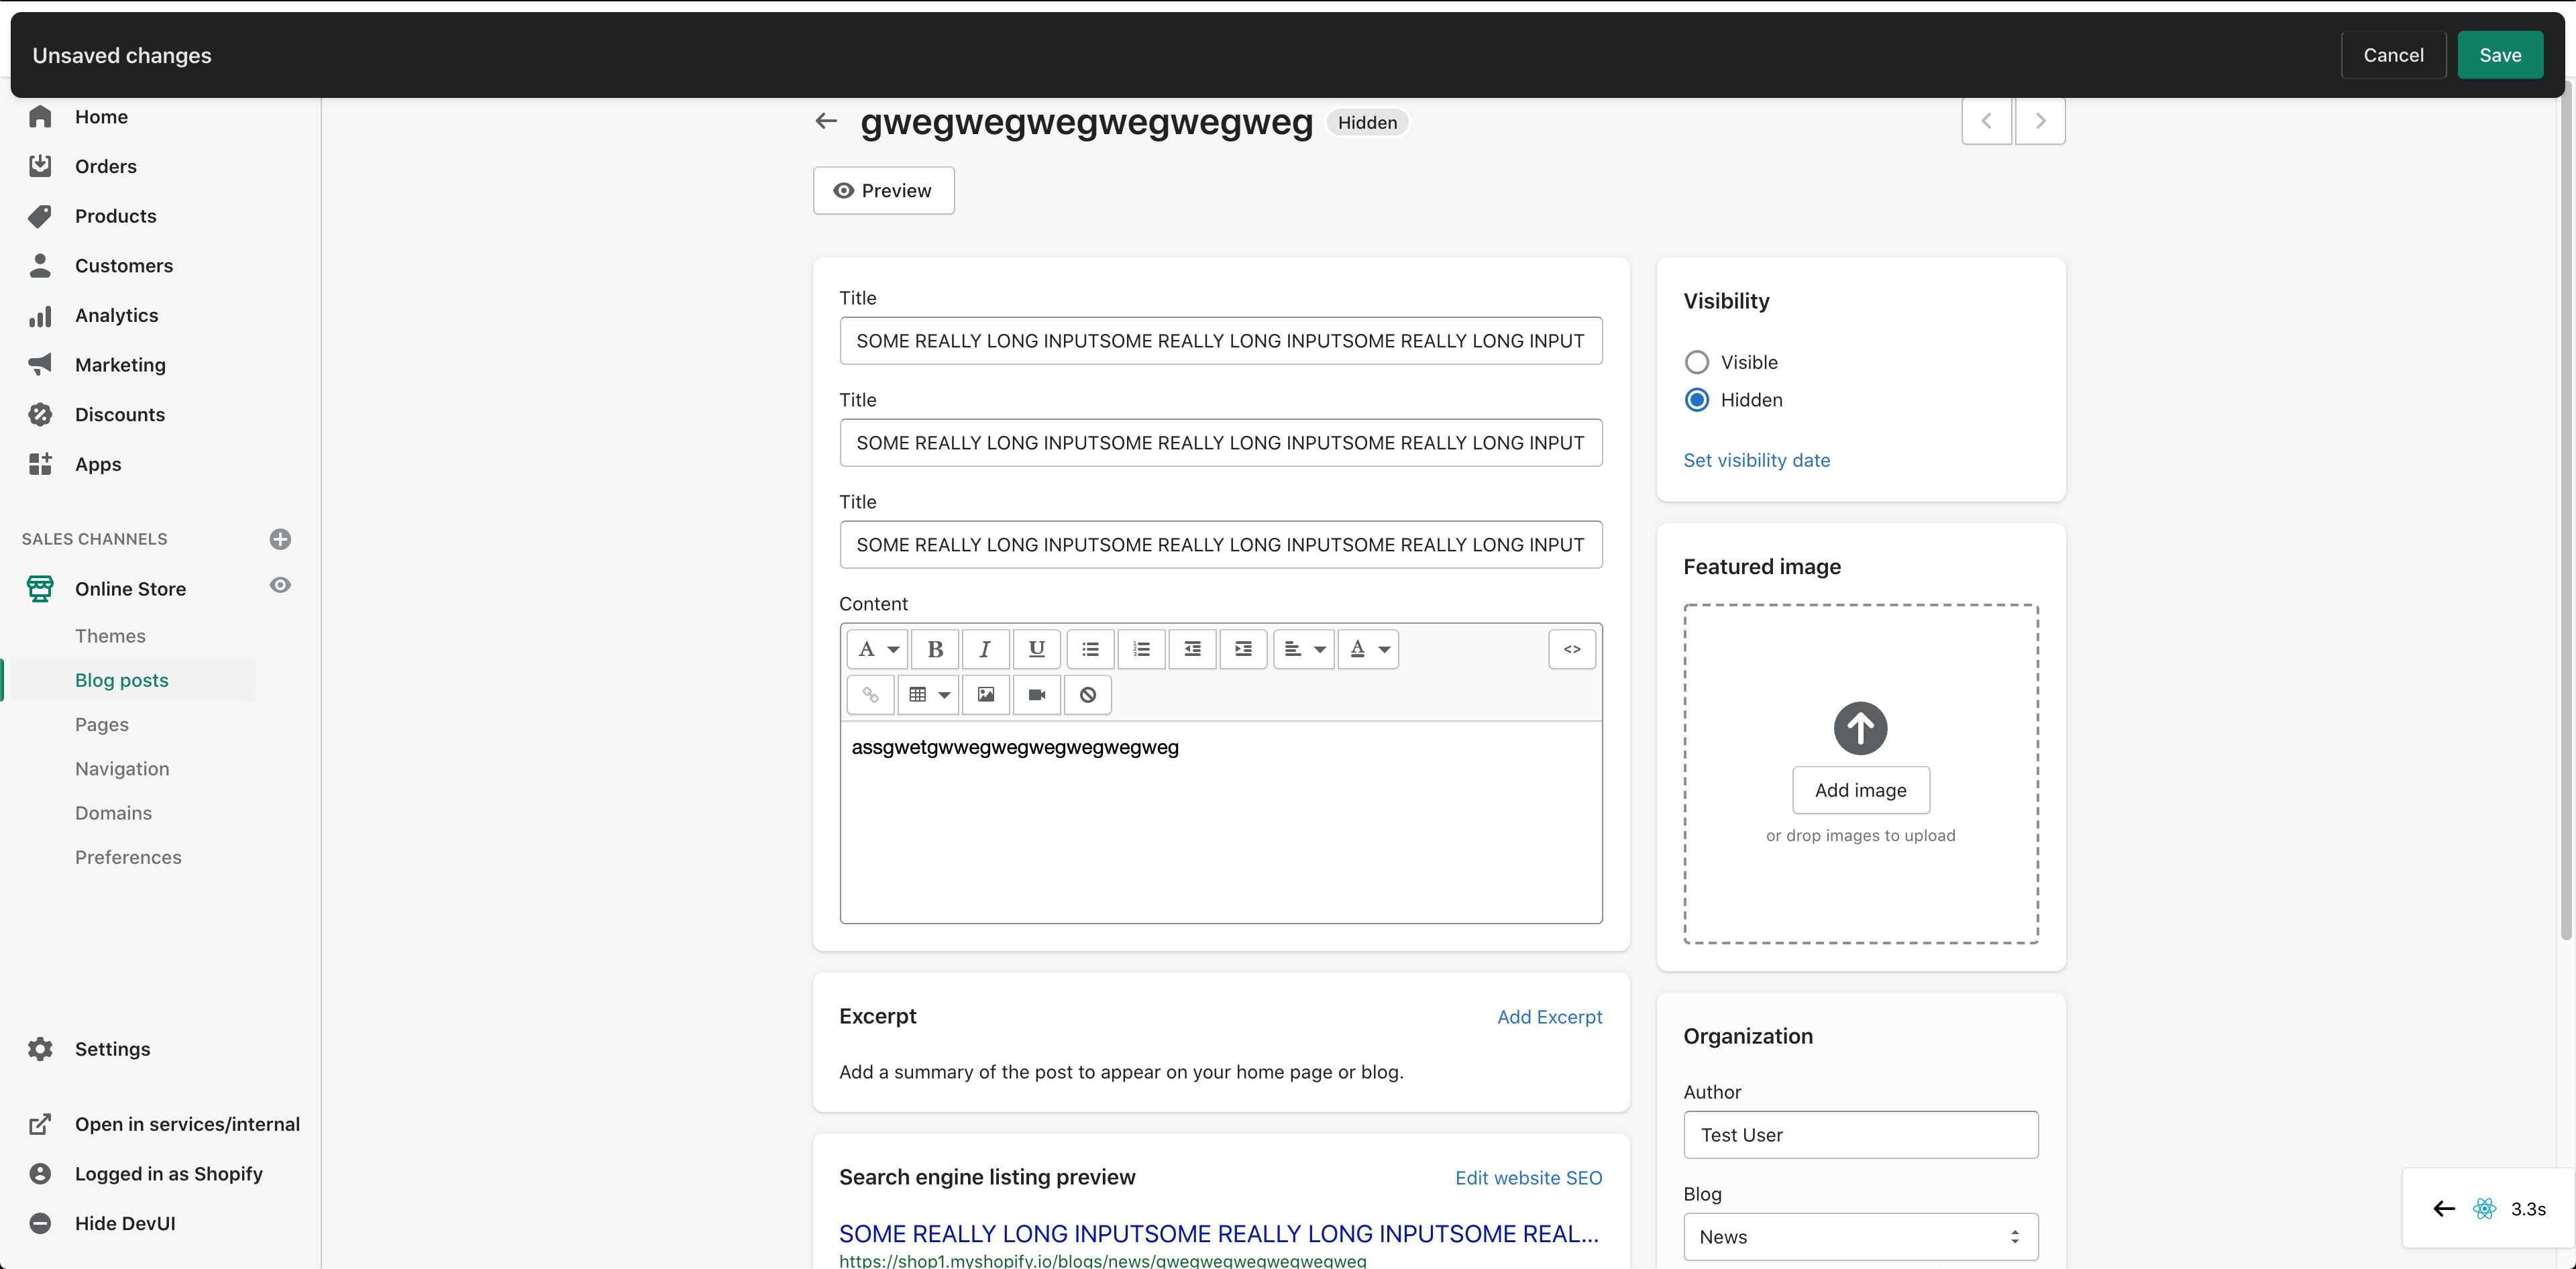Insert a video into the content
The height and width of the screenshot is (1269, 2576).
tap(1036, 694)
